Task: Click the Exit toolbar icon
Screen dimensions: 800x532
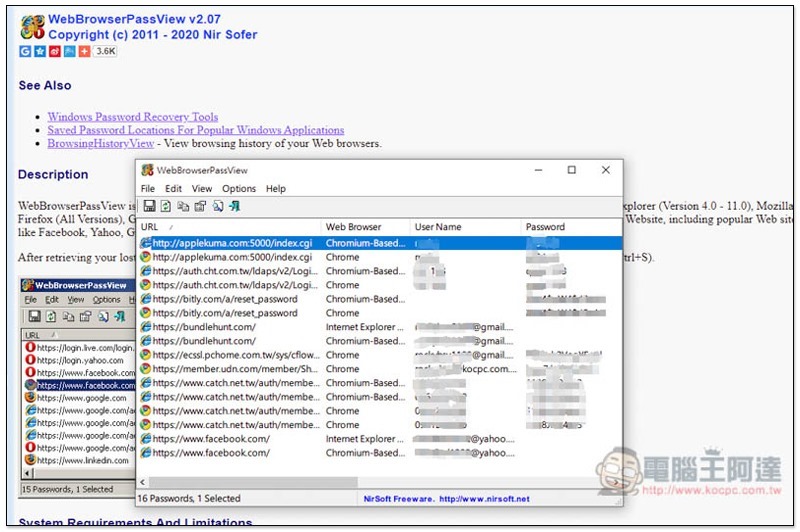Action: click(235, 206)
